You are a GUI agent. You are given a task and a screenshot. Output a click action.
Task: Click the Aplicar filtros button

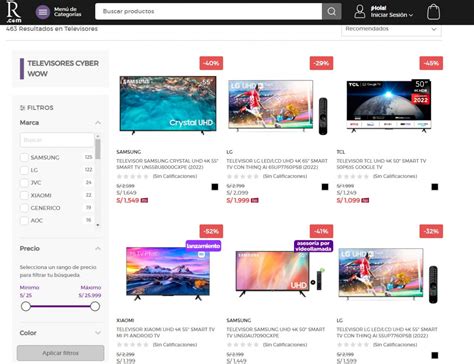60,353
